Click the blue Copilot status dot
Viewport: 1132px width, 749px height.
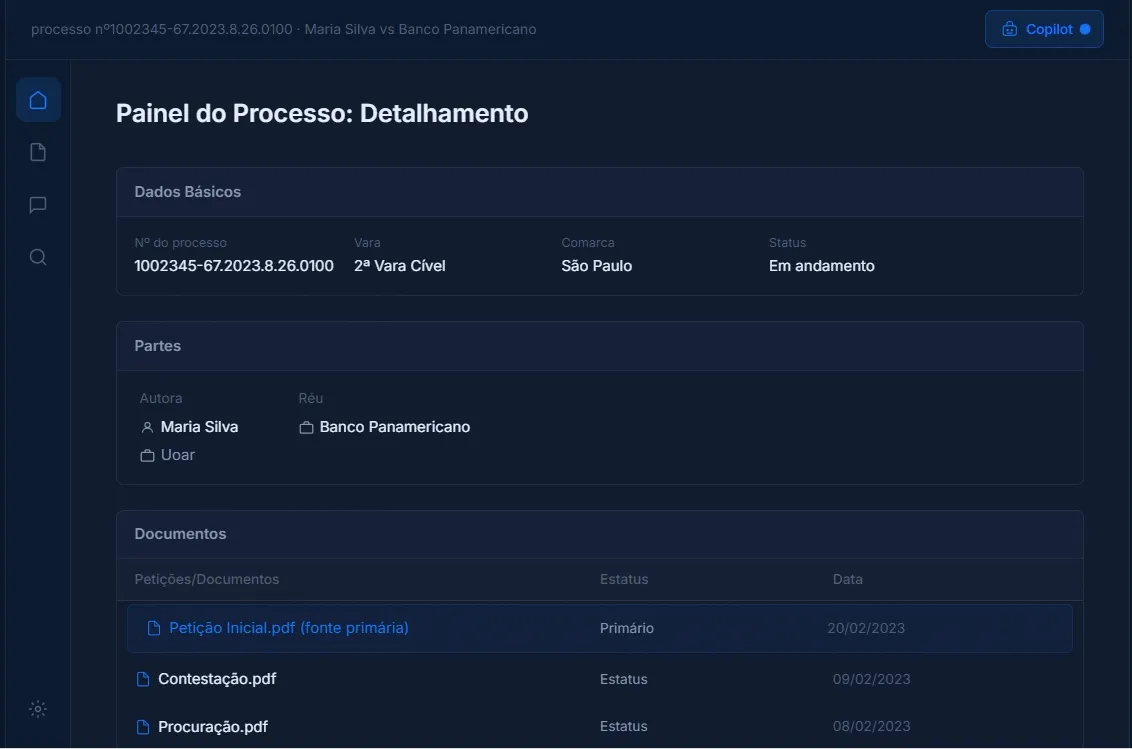tap(1085, 29)
